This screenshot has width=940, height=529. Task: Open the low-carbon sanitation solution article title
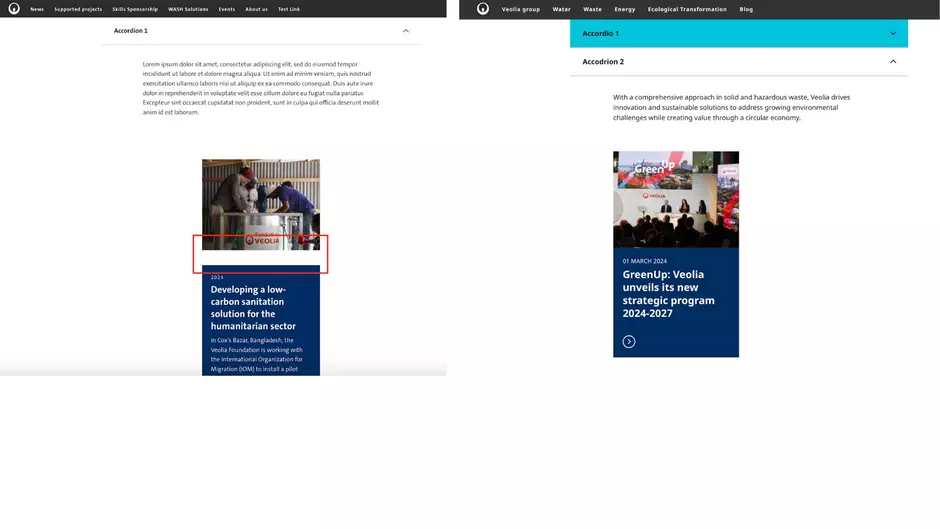(253, 307)
